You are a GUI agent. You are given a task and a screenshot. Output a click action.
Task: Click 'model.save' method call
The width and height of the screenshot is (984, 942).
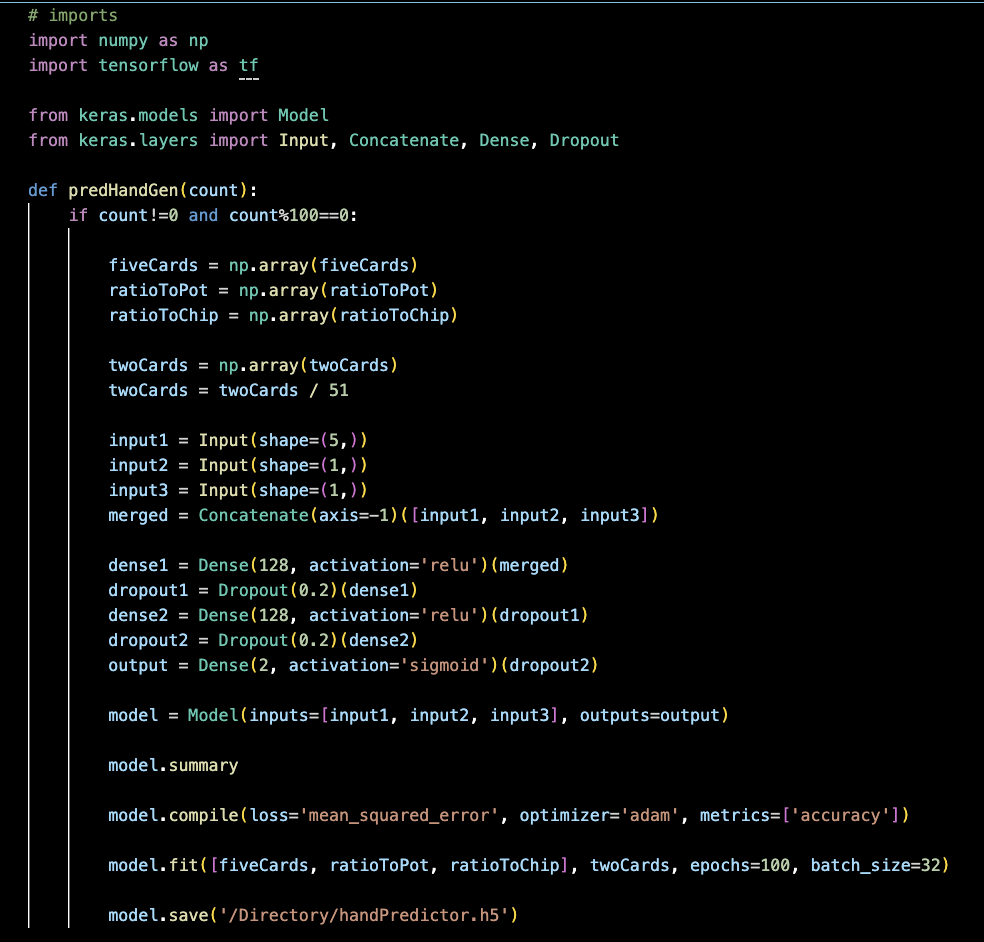click(158, 916)
